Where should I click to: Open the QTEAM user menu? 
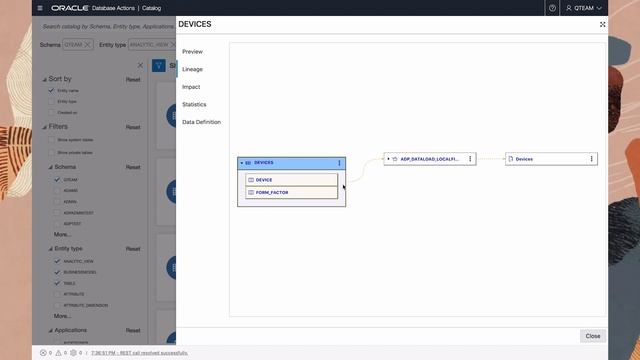pyautogui.click(x=584, y=8)
